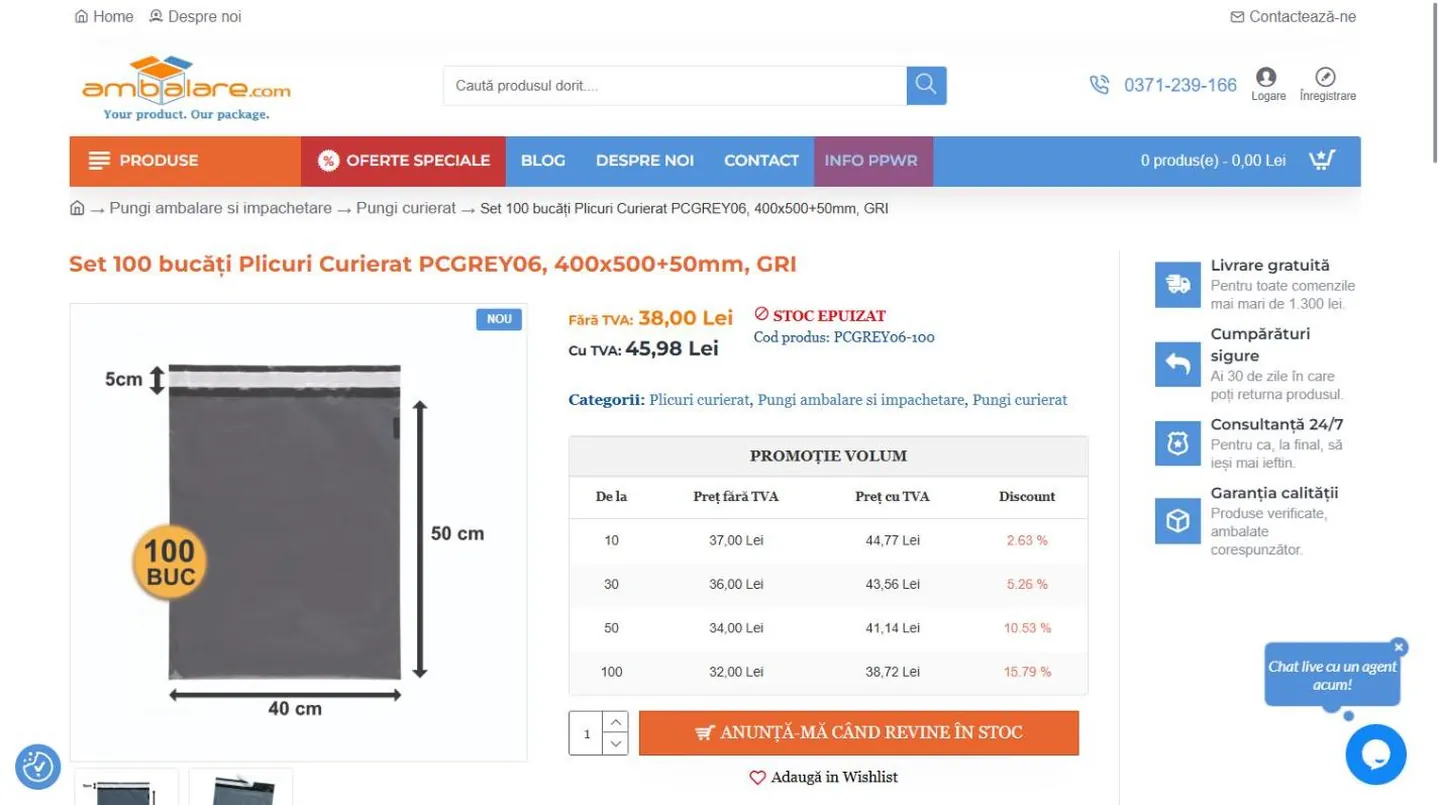Click the search input field
1440x805 pixels.
pos(675,85)
